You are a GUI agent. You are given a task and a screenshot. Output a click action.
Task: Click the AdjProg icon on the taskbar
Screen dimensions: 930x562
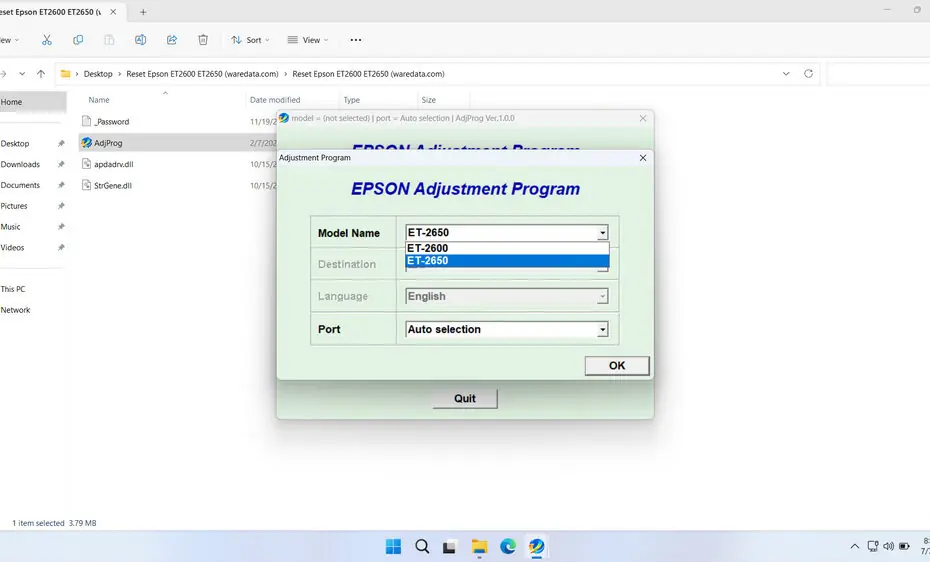pos(537,546)
